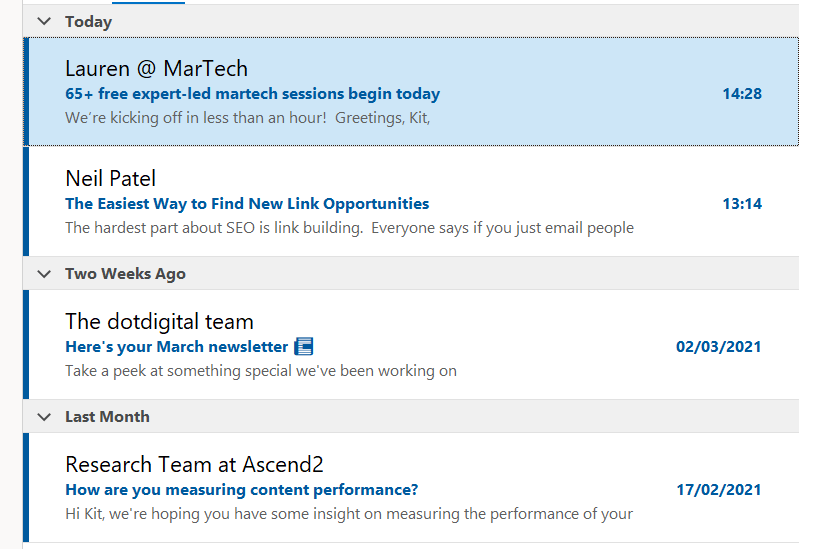Viewport: 827px width, 549px height.
Task: Click the 14:28 timestamp
Action: tap(742, 94)
